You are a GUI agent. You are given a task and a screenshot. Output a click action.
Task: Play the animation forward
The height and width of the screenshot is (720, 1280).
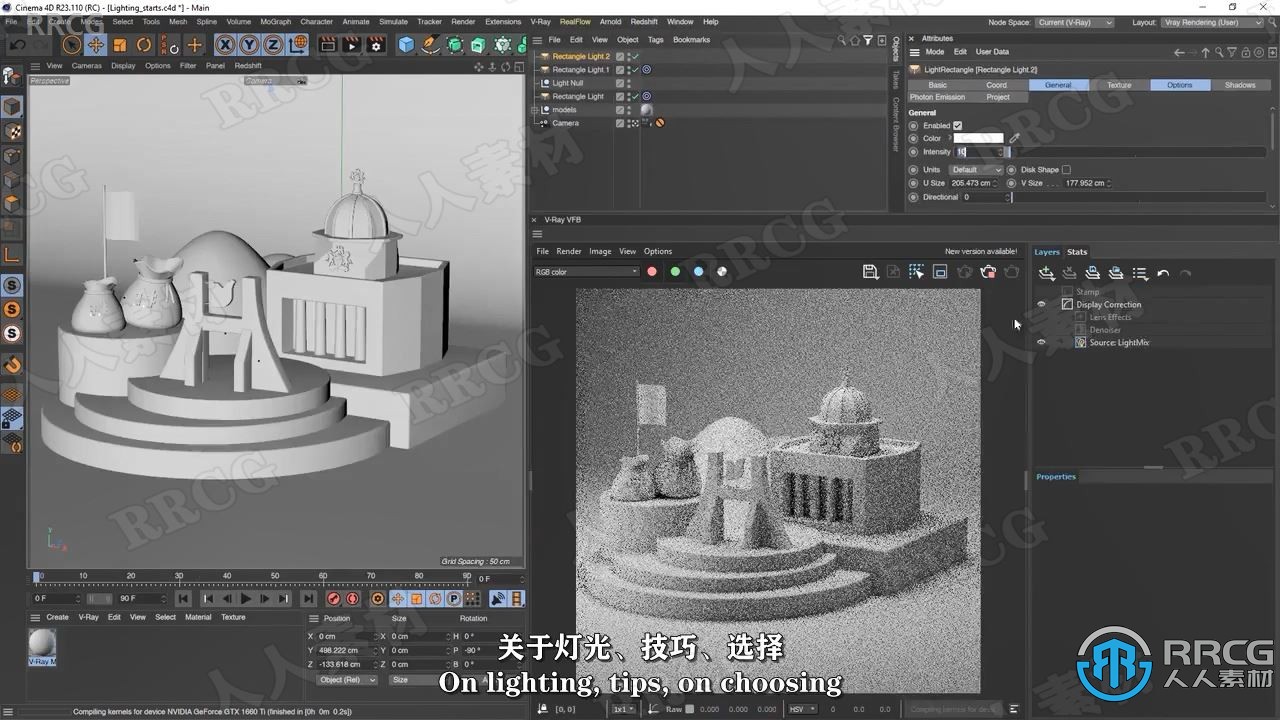point(245,599)
